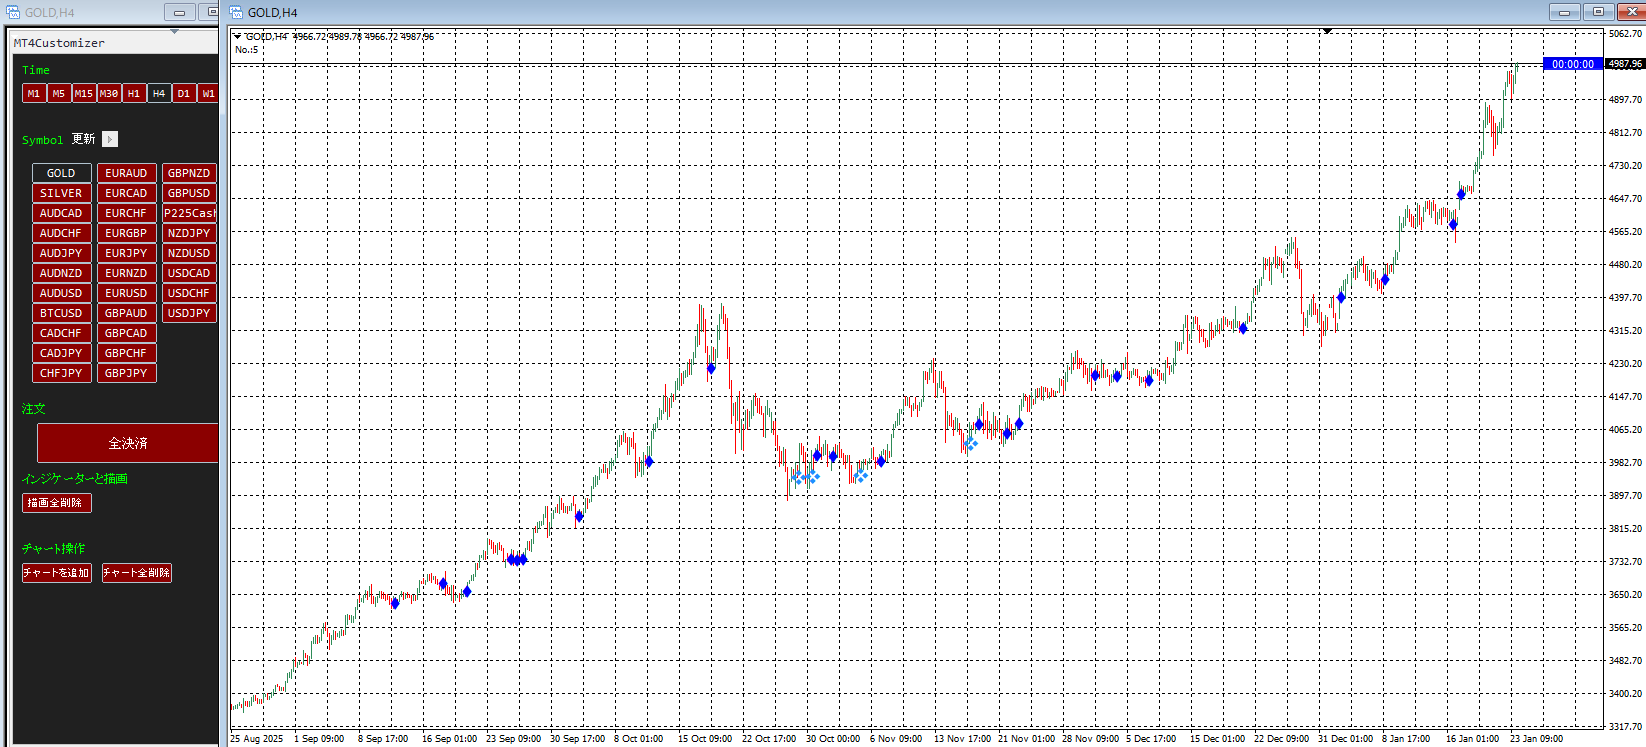The height and width of the screenshot is (747, 1646).
Task: Click チャートを追加 to add a chart
Action: (x=56, y=572)
